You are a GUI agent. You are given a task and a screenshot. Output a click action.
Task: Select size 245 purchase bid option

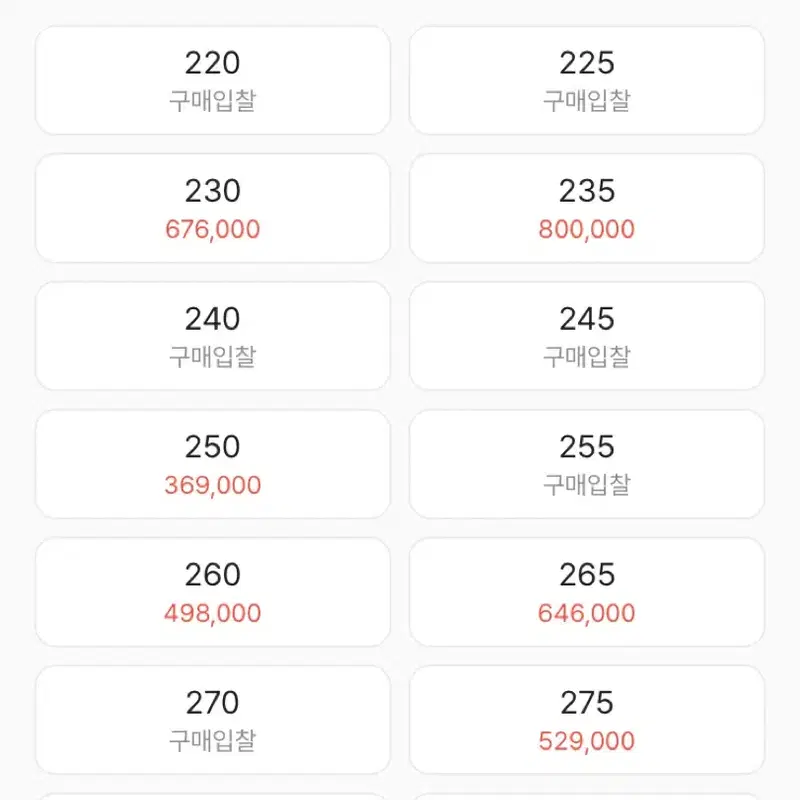click(x=587, y=336)
